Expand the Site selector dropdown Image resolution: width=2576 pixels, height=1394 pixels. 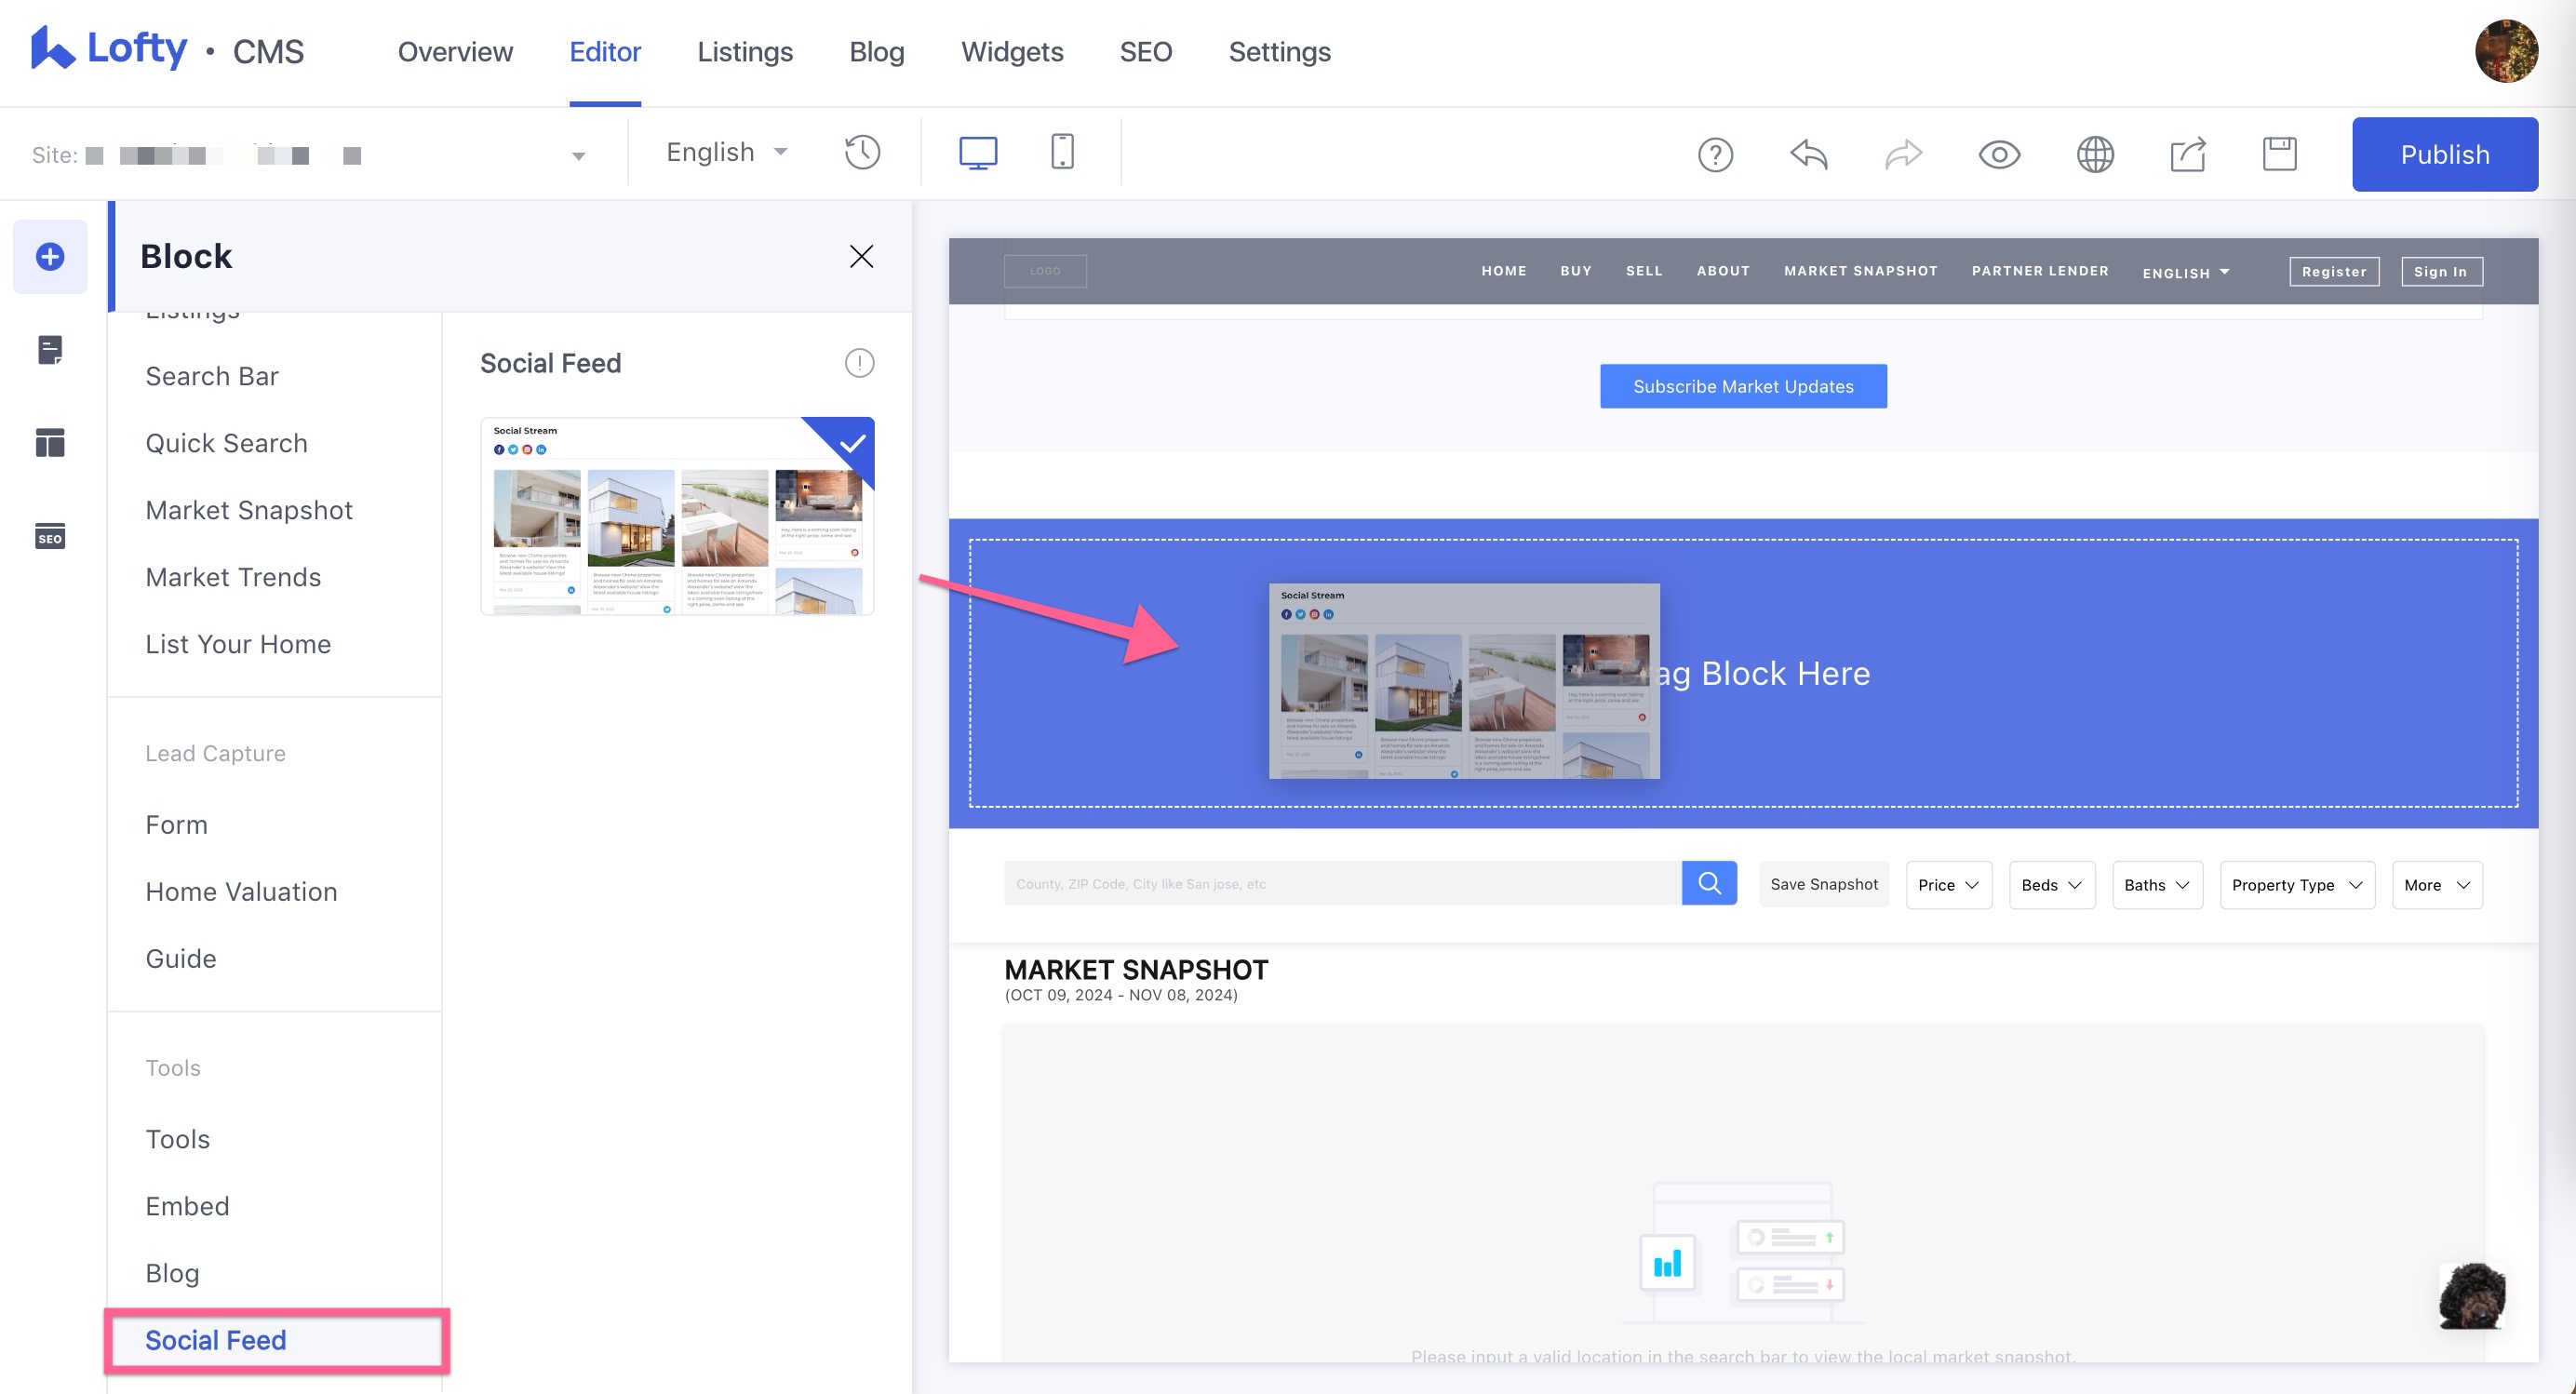coord(577,155)
